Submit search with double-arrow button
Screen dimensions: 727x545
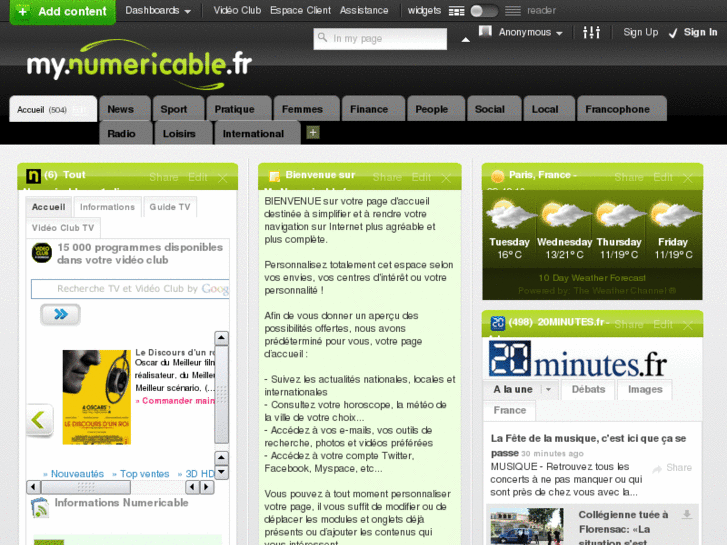pyautogui.click(x=60, y=314)
